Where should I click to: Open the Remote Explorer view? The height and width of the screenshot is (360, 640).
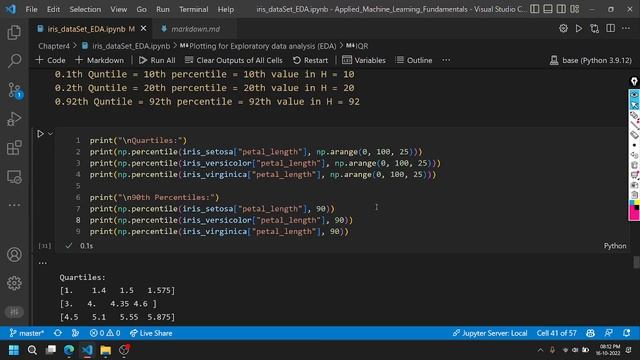point(14,177)
